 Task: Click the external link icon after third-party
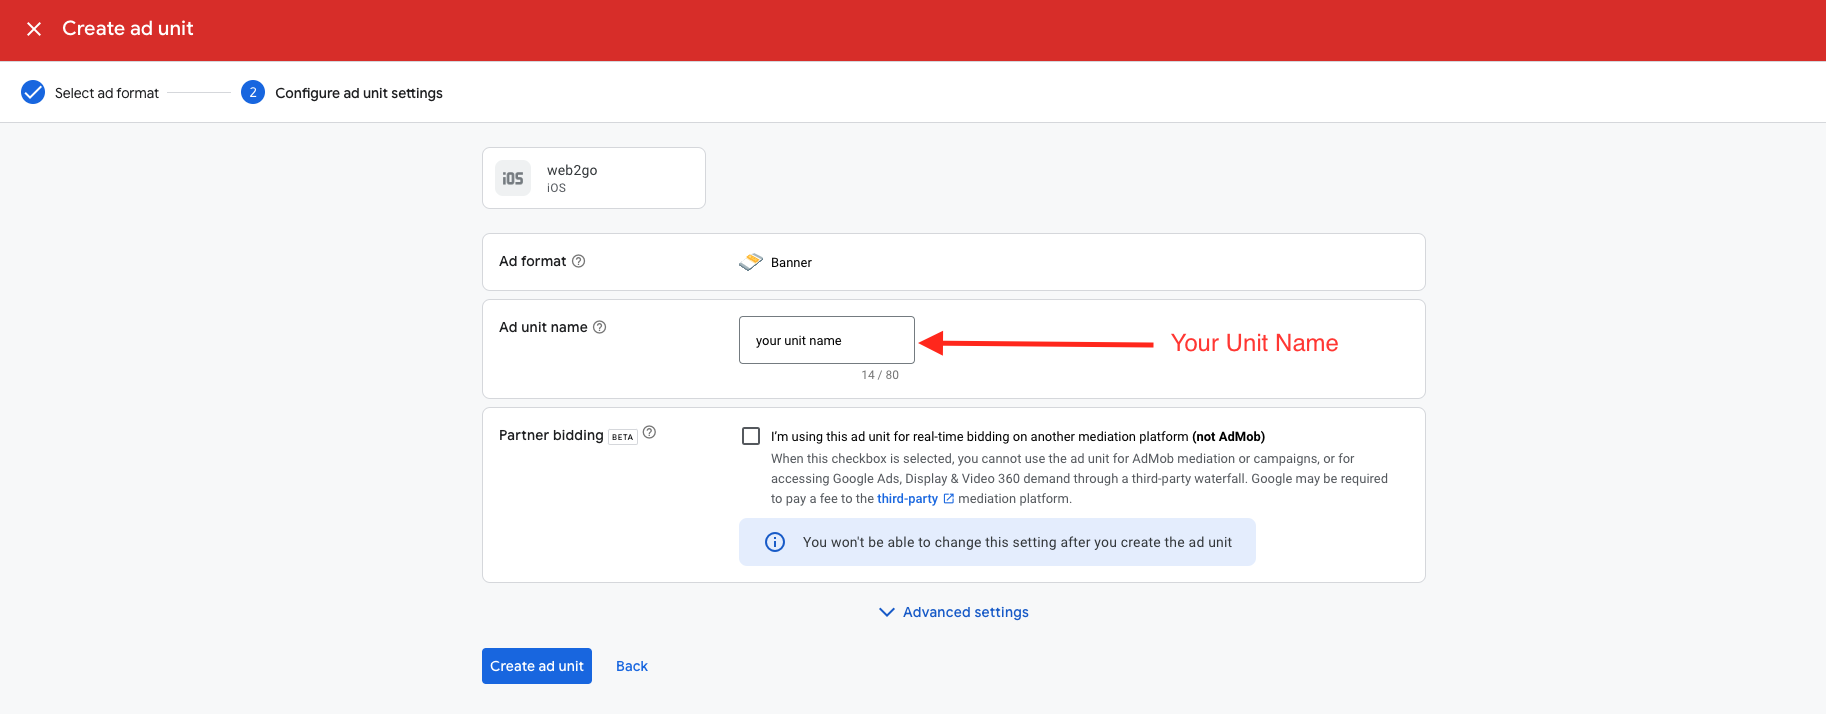(x=949, y=499)
